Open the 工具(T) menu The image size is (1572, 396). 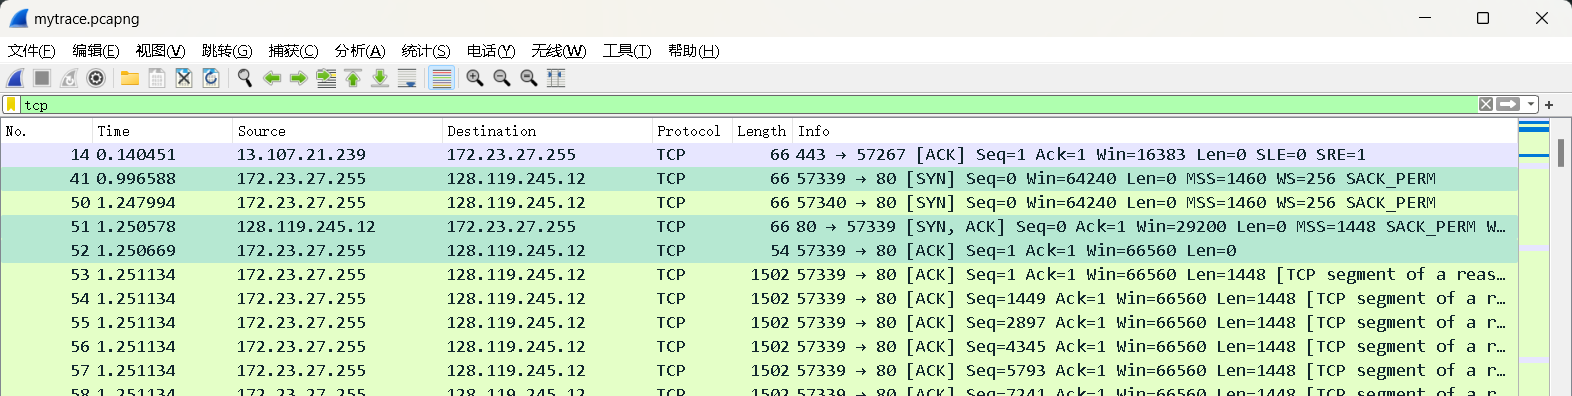[x=627, y=51]
